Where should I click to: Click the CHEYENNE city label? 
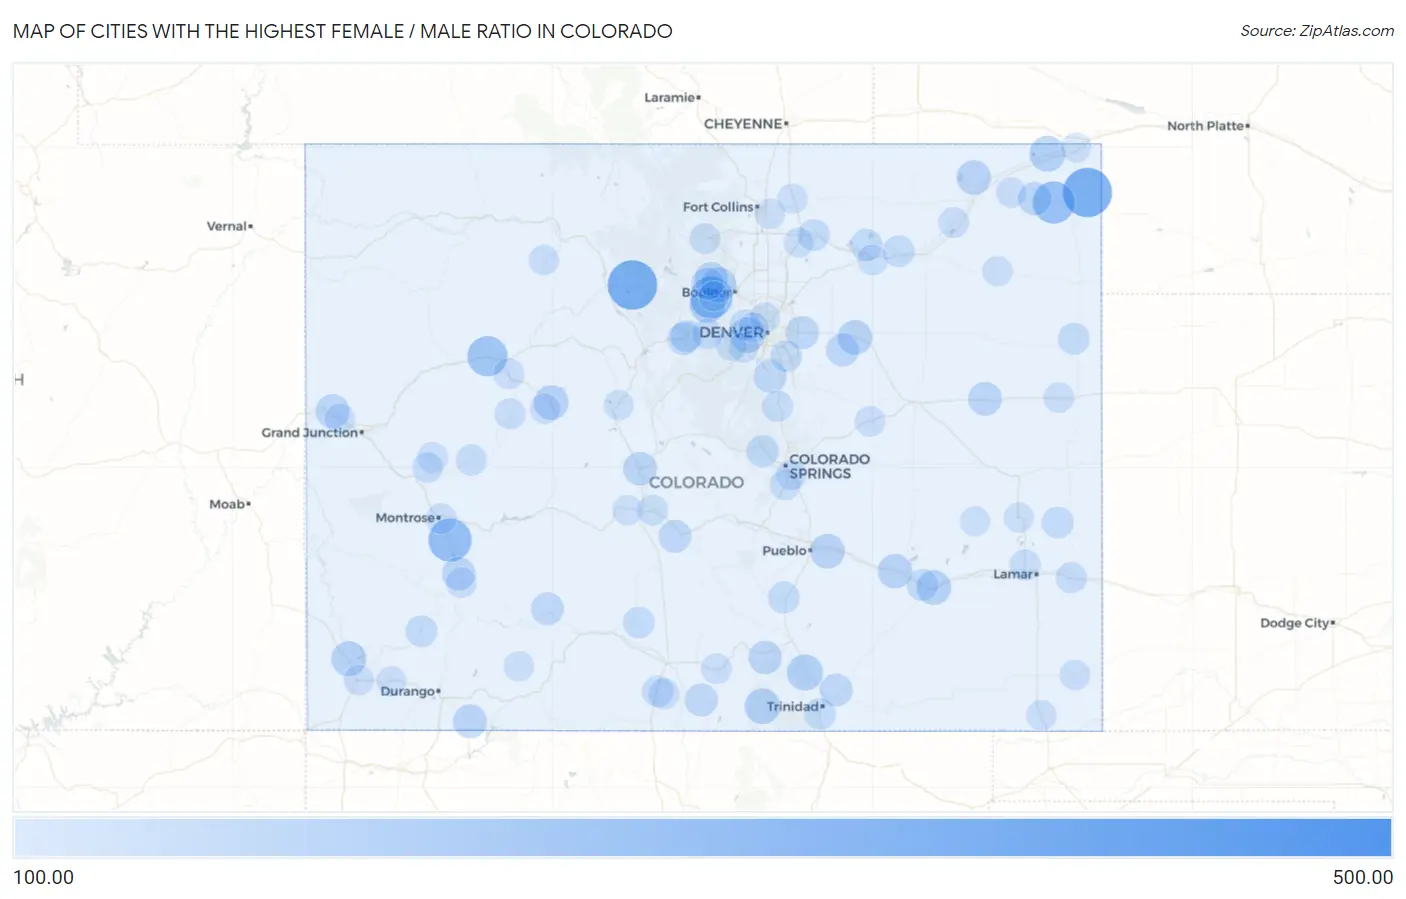point(743,124)
